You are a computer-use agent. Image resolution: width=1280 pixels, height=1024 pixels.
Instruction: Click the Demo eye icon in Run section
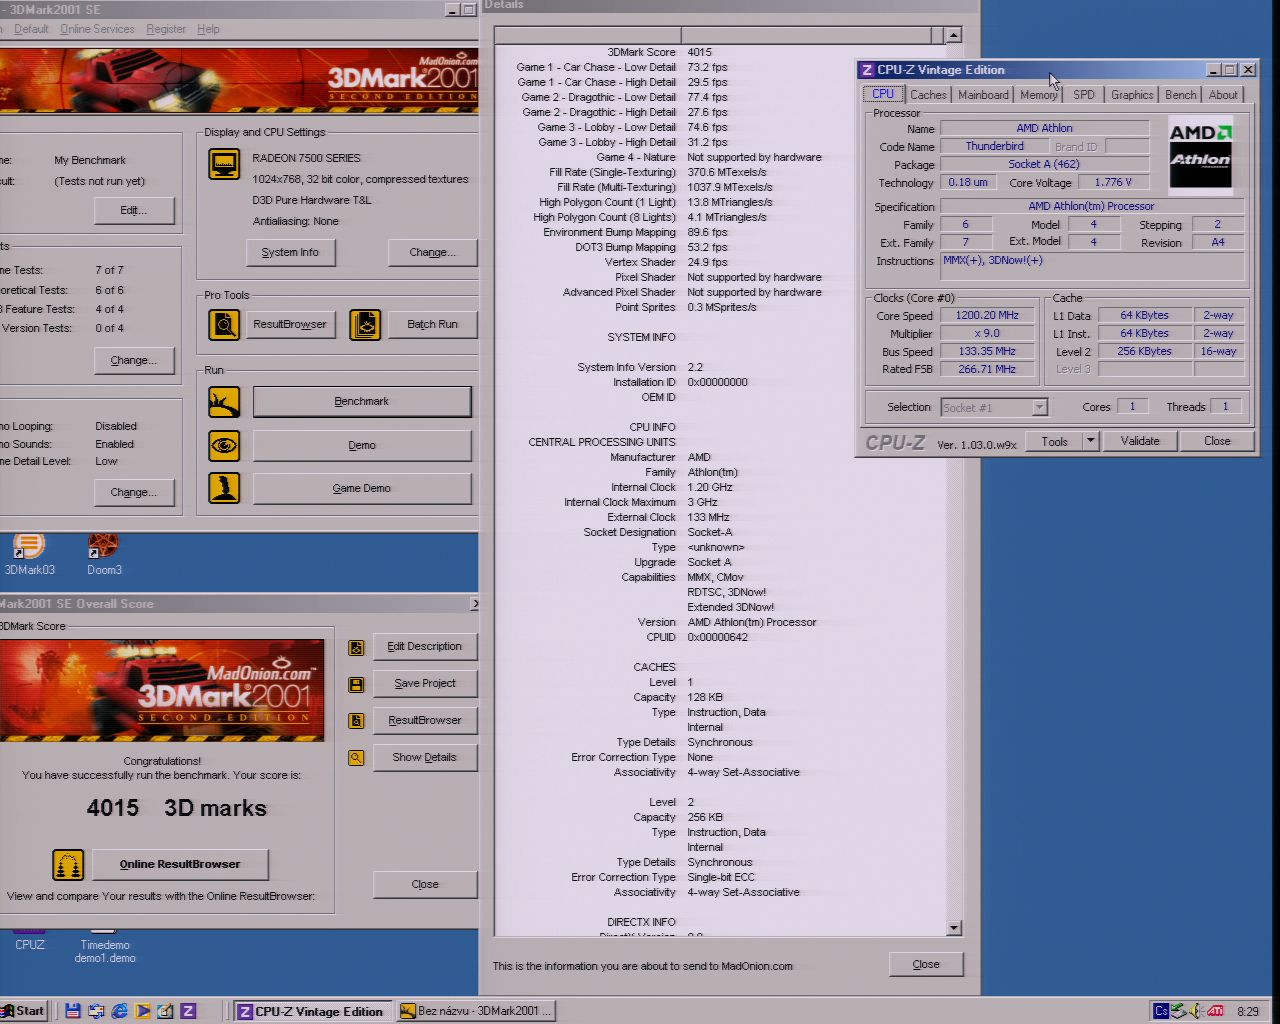click(x=224, y=445)
